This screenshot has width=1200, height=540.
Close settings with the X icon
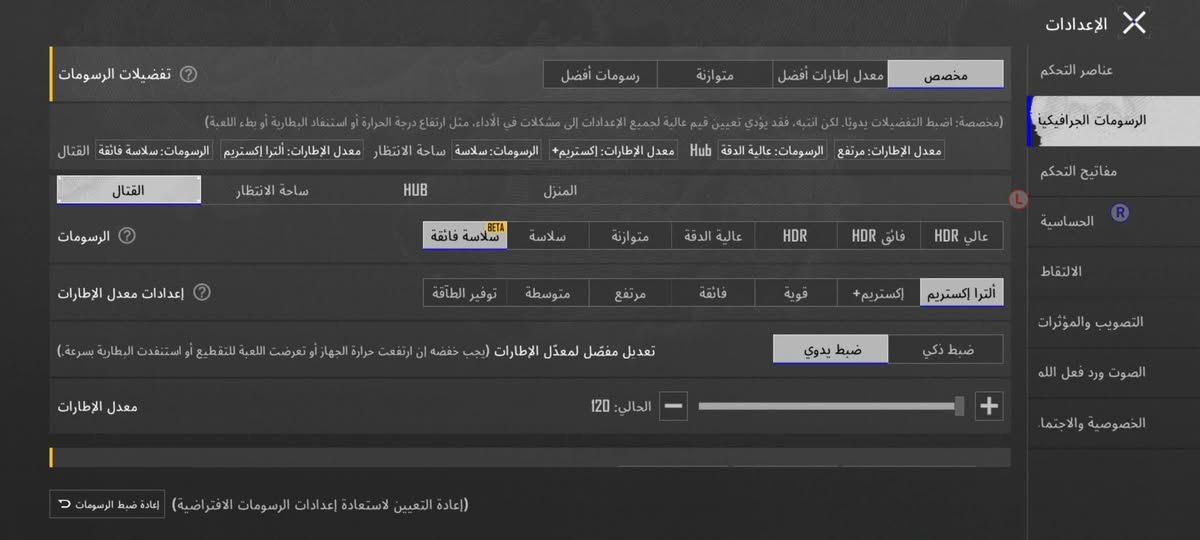(x=1134, y=23)
